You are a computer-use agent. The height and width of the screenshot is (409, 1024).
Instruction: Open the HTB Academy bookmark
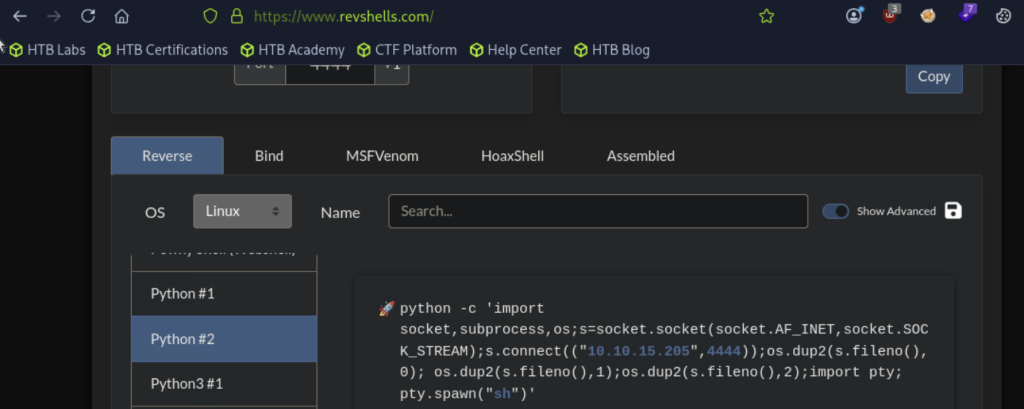pyautogui.click(x=293, y=50)
